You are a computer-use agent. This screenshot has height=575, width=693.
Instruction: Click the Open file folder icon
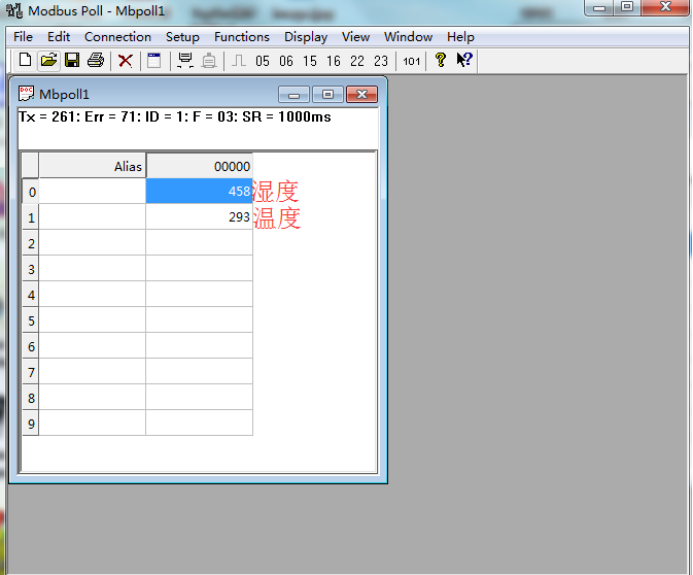click(48, 61)
